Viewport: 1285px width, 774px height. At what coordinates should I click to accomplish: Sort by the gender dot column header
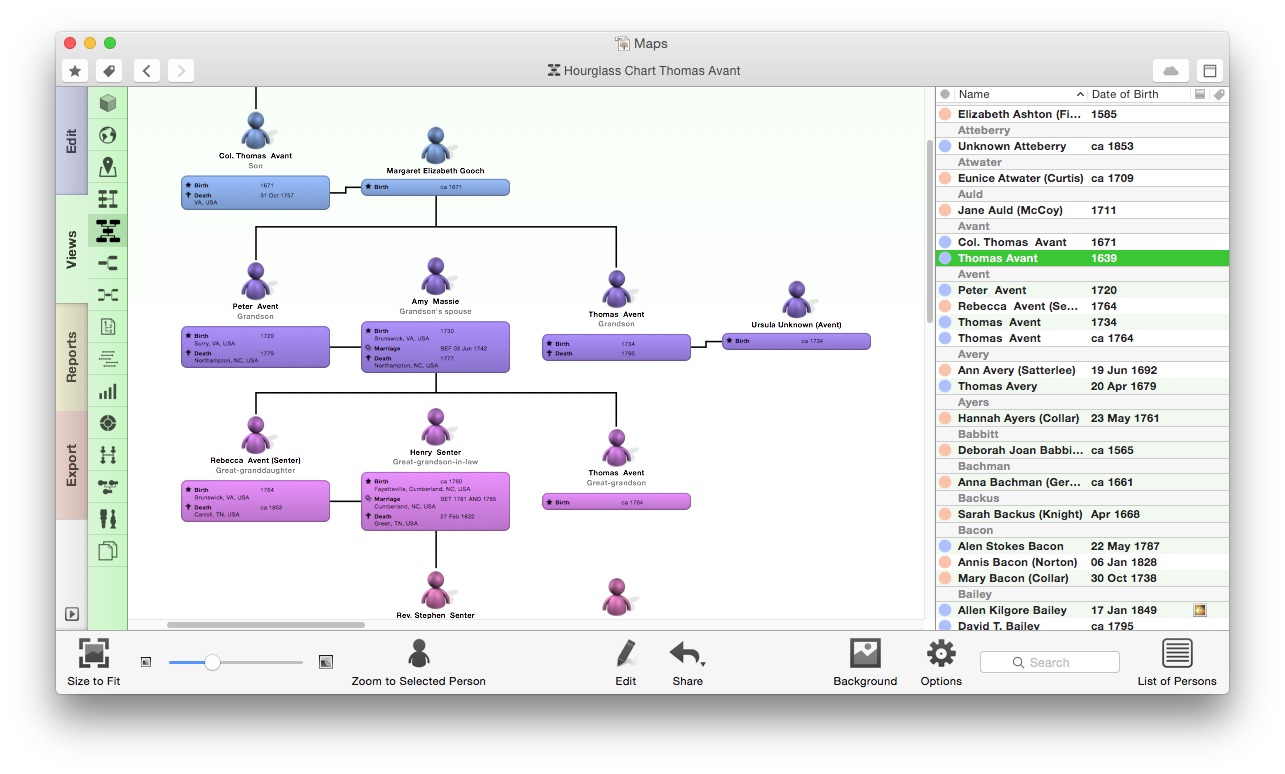pos(945,94)
